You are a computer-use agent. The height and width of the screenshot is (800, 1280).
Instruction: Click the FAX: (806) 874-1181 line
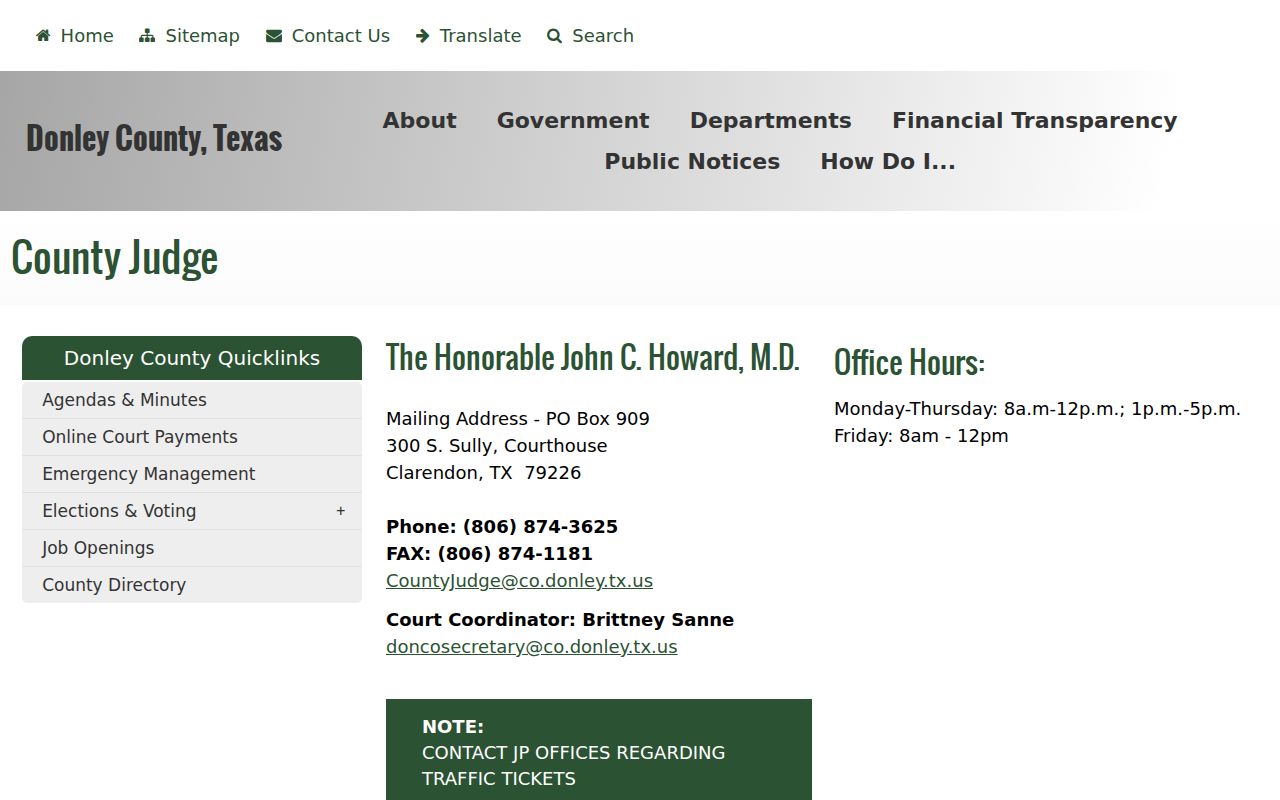[x=489, y=554]
